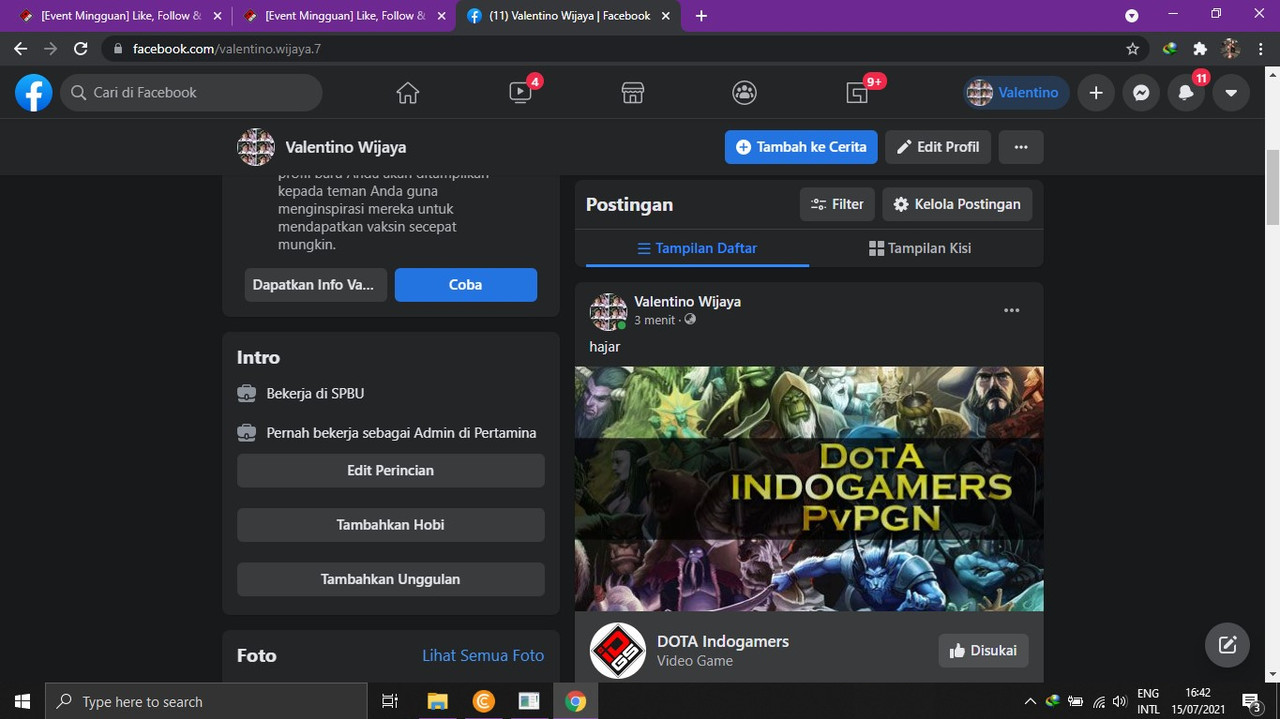Screen dimensions: 1280x719
Task: Click the Edit Profil button
Action: click(x=938, y=147)
